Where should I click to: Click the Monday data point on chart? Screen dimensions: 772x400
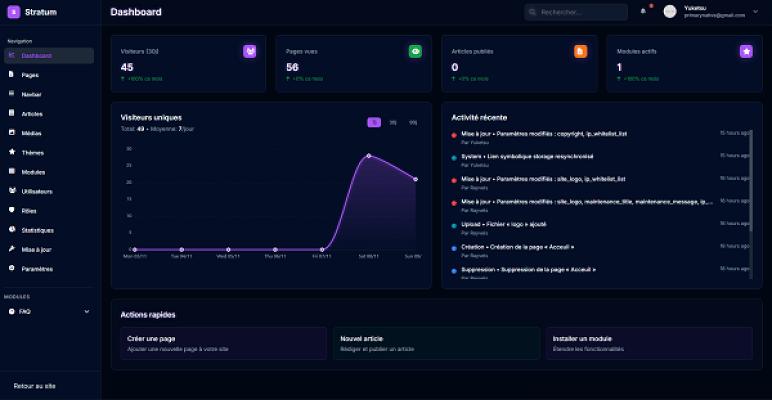coord(135,250)
